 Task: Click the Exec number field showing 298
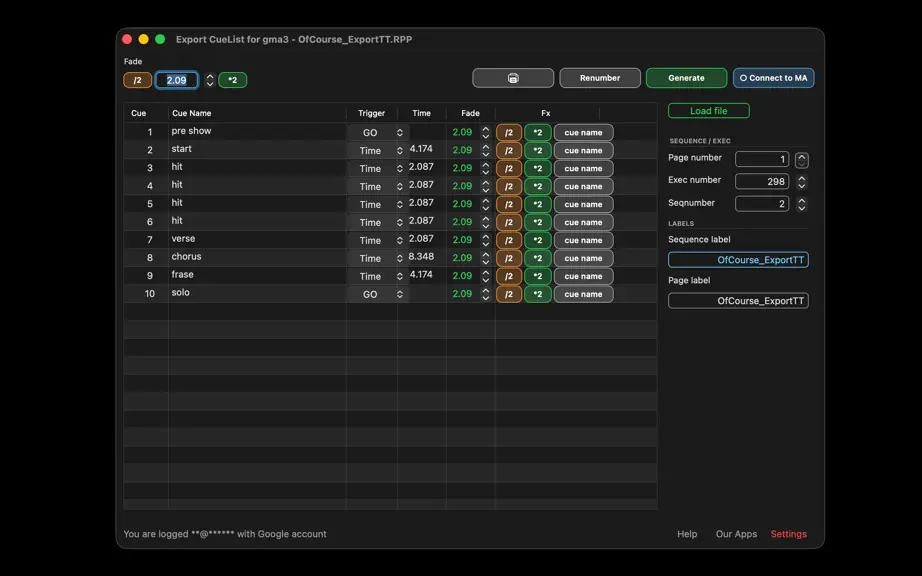762,182
